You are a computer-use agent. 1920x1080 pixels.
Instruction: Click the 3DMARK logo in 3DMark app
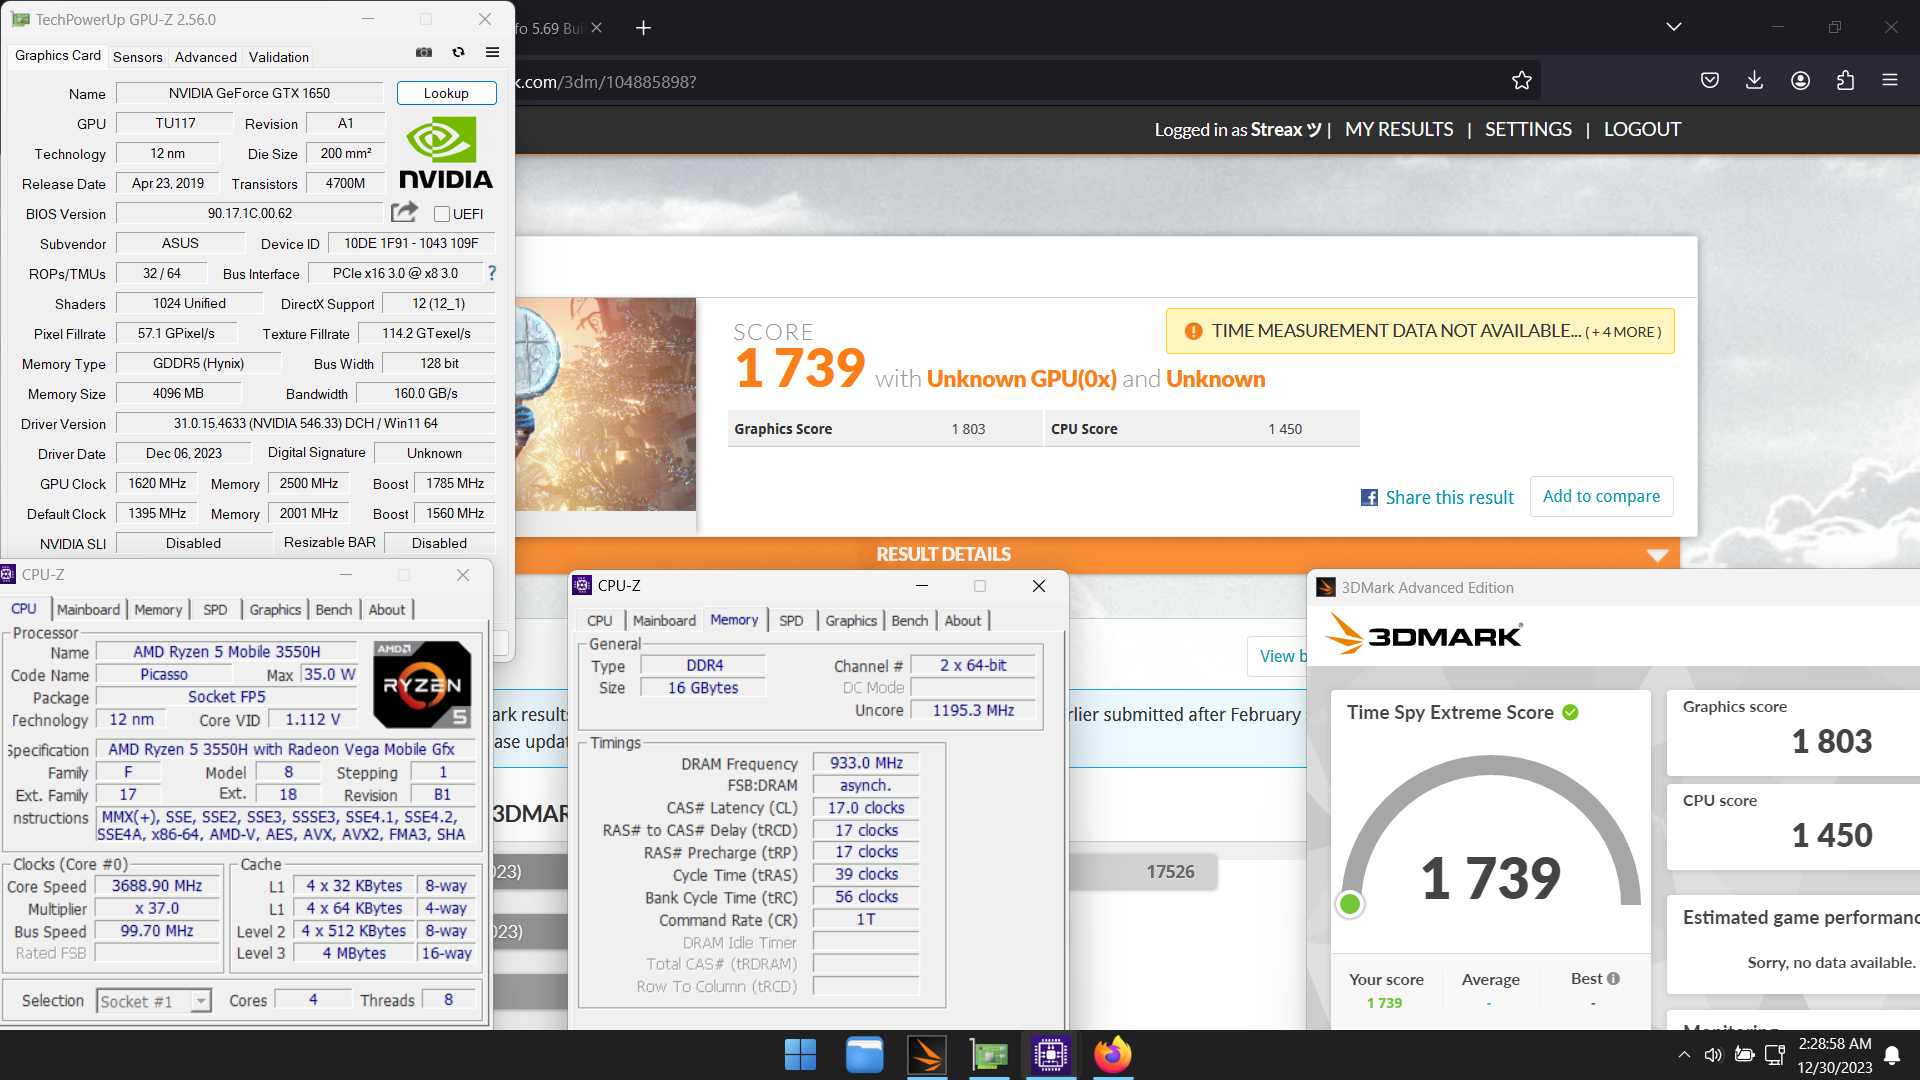[1423, 634]
